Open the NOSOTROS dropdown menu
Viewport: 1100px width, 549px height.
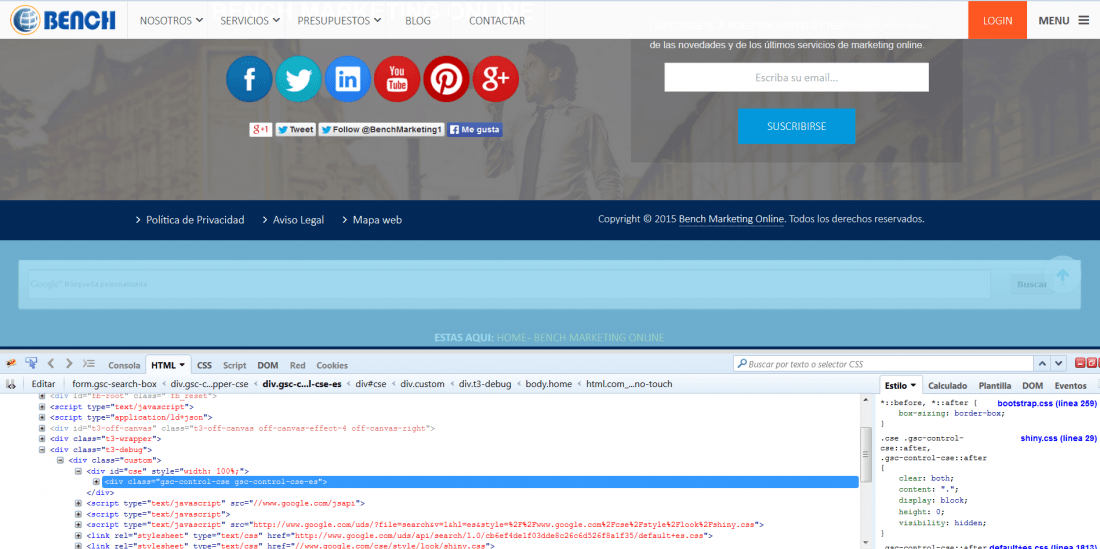pyautogui.click(x=171, y=20)
